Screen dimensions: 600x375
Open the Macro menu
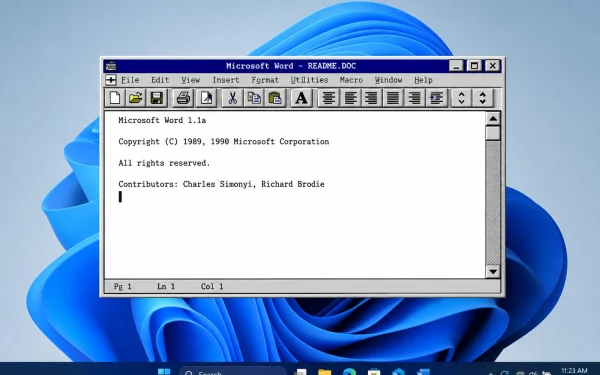point(351,80)
